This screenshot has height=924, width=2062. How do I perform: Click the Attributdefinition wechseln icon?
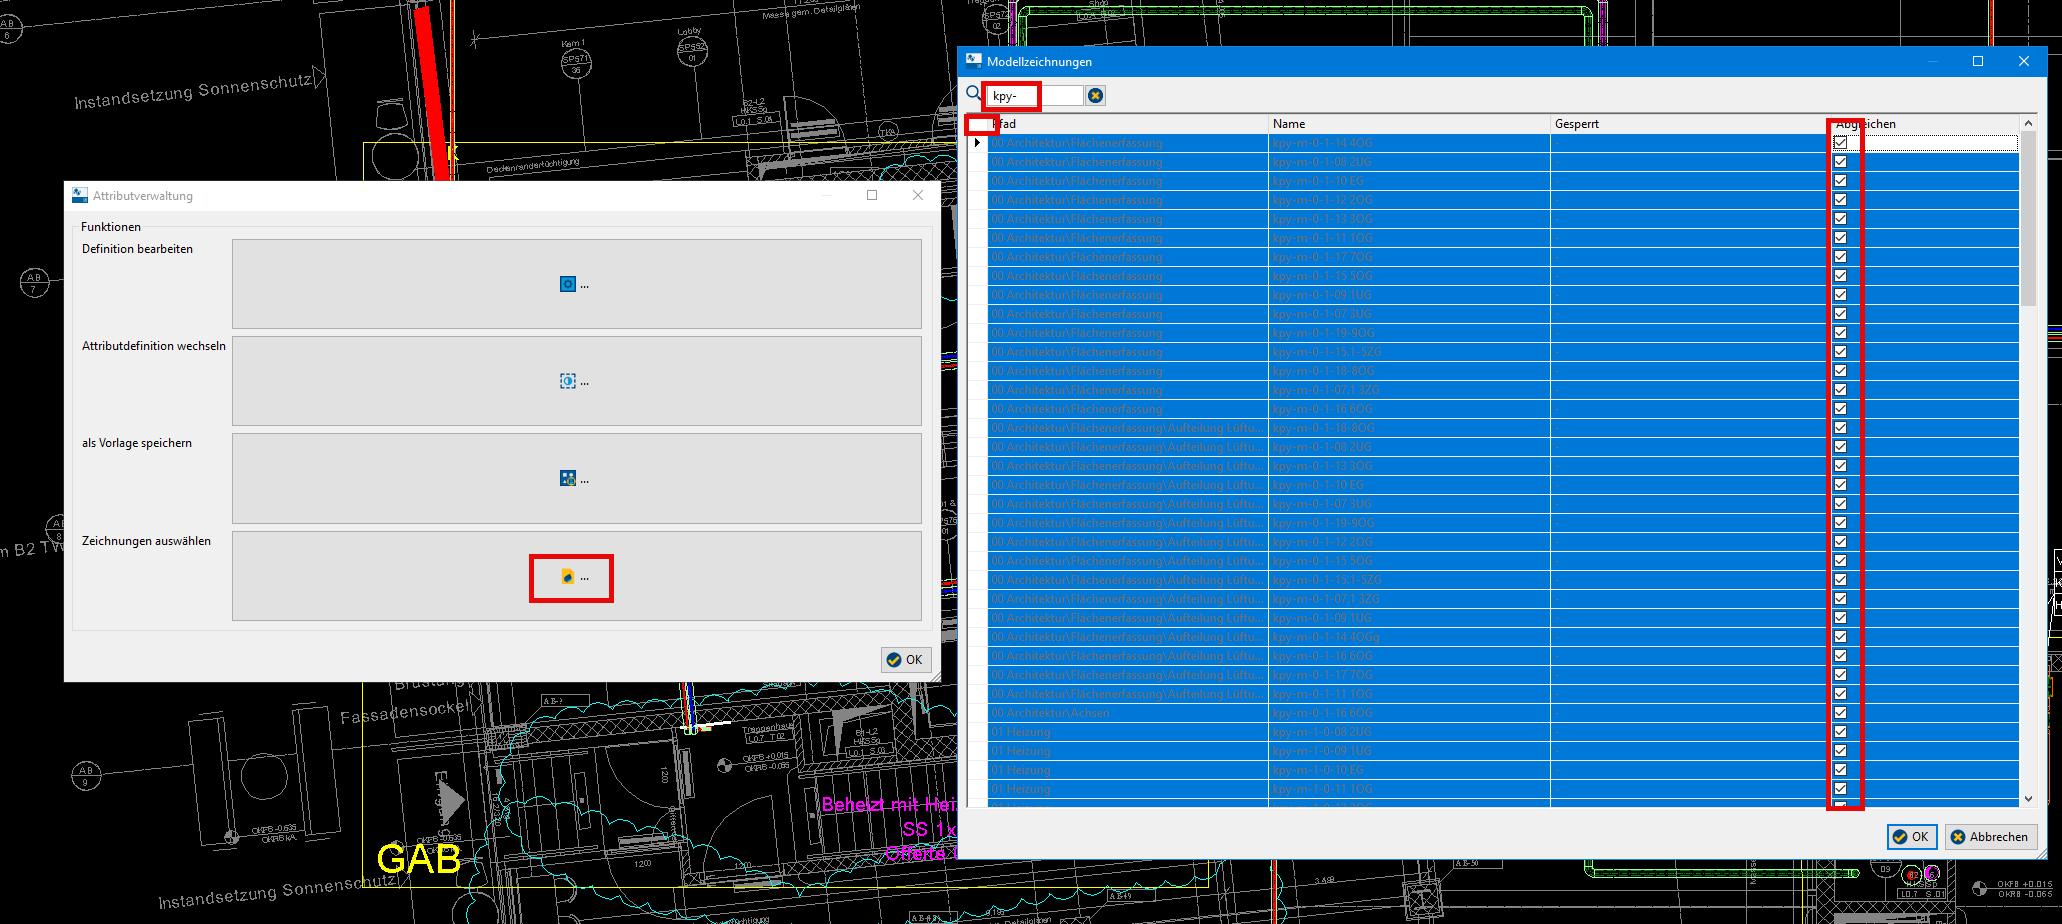pos(568,381)
